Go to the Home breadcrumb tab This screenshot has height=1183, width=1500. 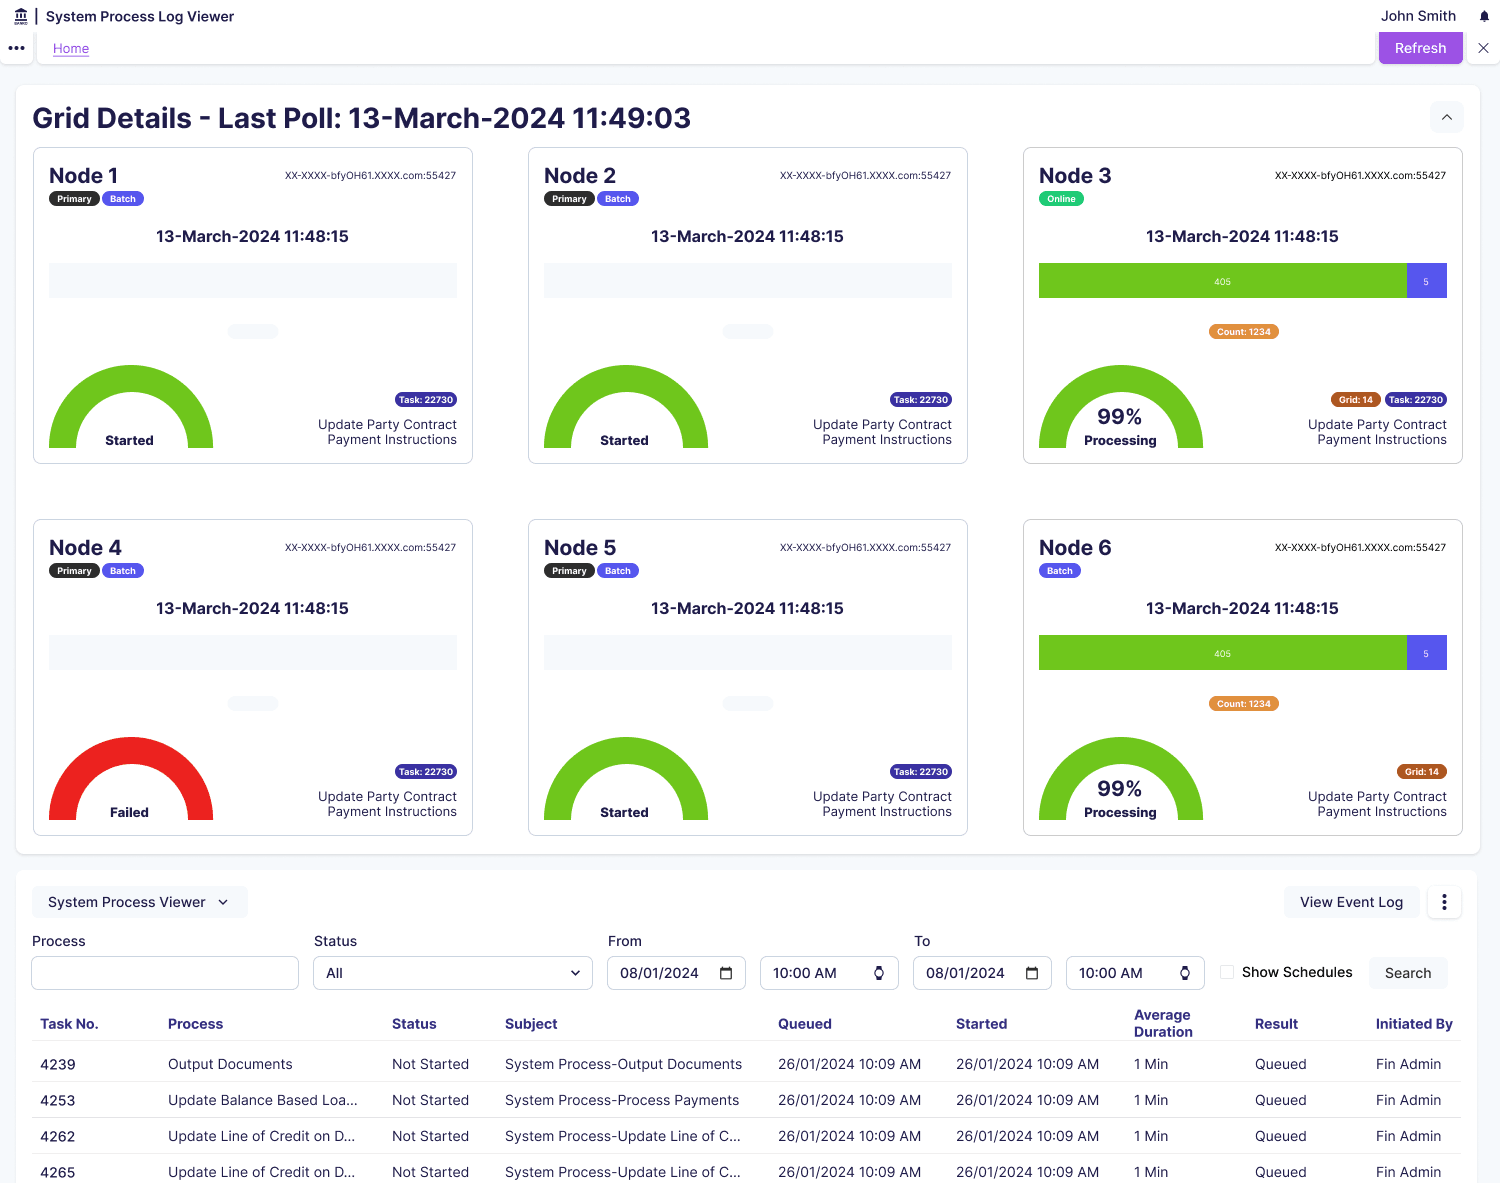[71, 48]
